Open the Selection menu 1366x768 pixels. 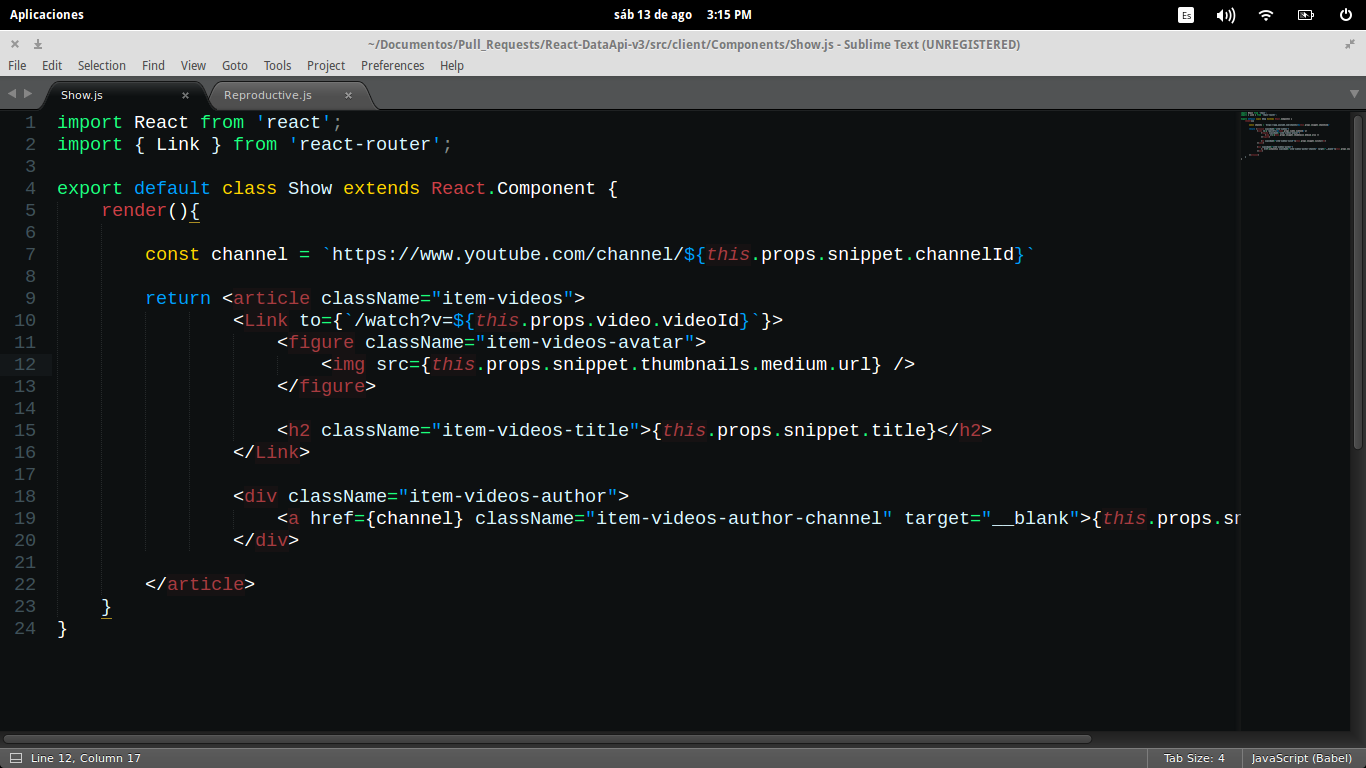pyautogui.click(x=102, y=65)
